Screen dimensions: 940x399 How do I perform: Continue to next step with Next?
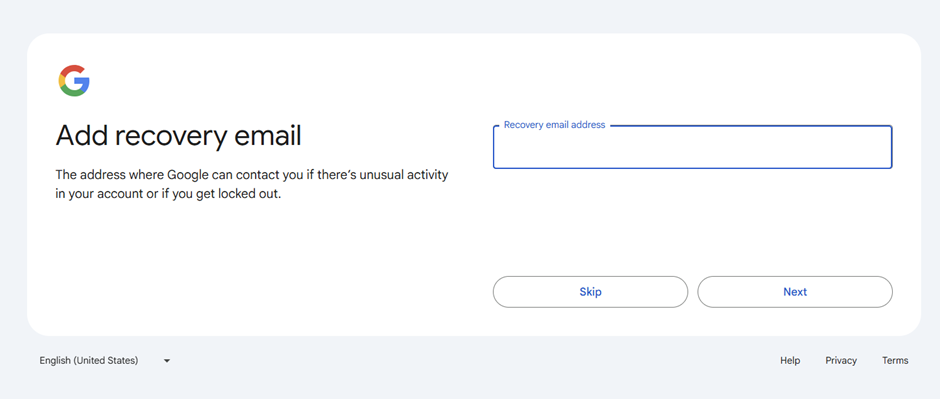tap(795, 292)
